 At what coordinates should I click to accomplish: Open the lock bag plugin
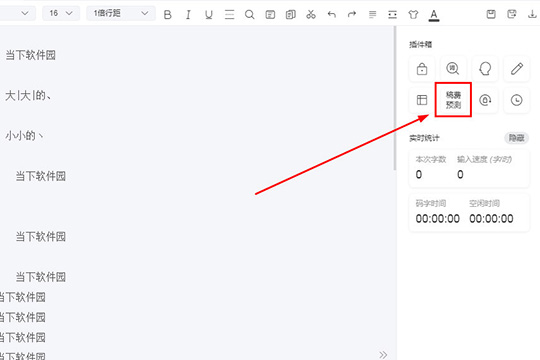click(422, 69)
